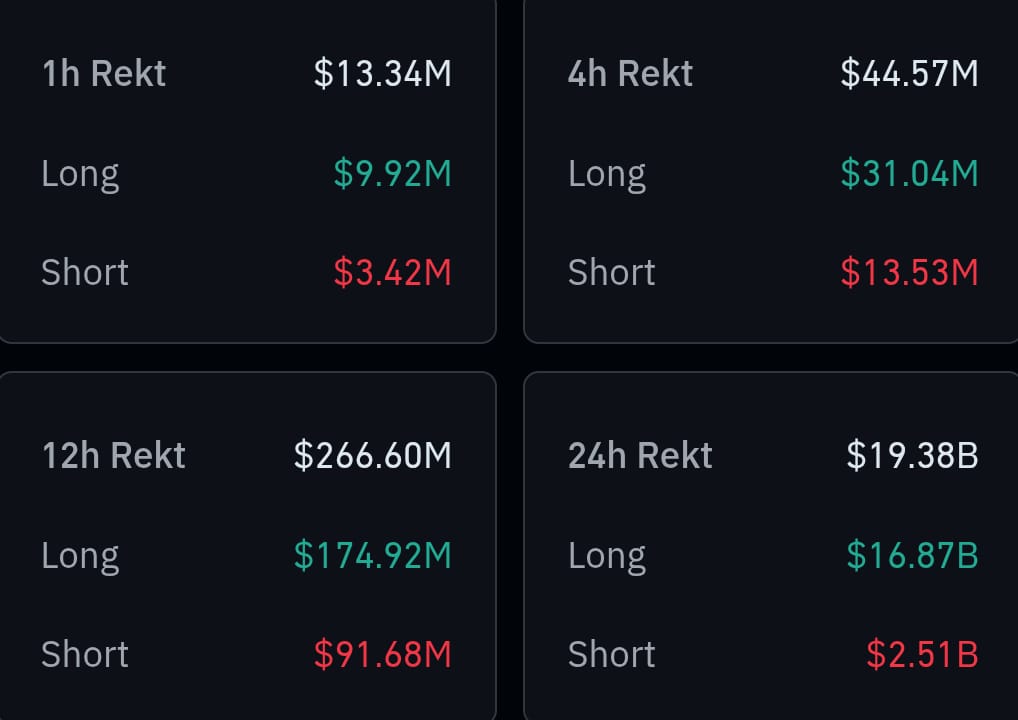The image size is (1018, 720).
Task: Click the Long label in 24h card
Action: [x=607, y=558]
